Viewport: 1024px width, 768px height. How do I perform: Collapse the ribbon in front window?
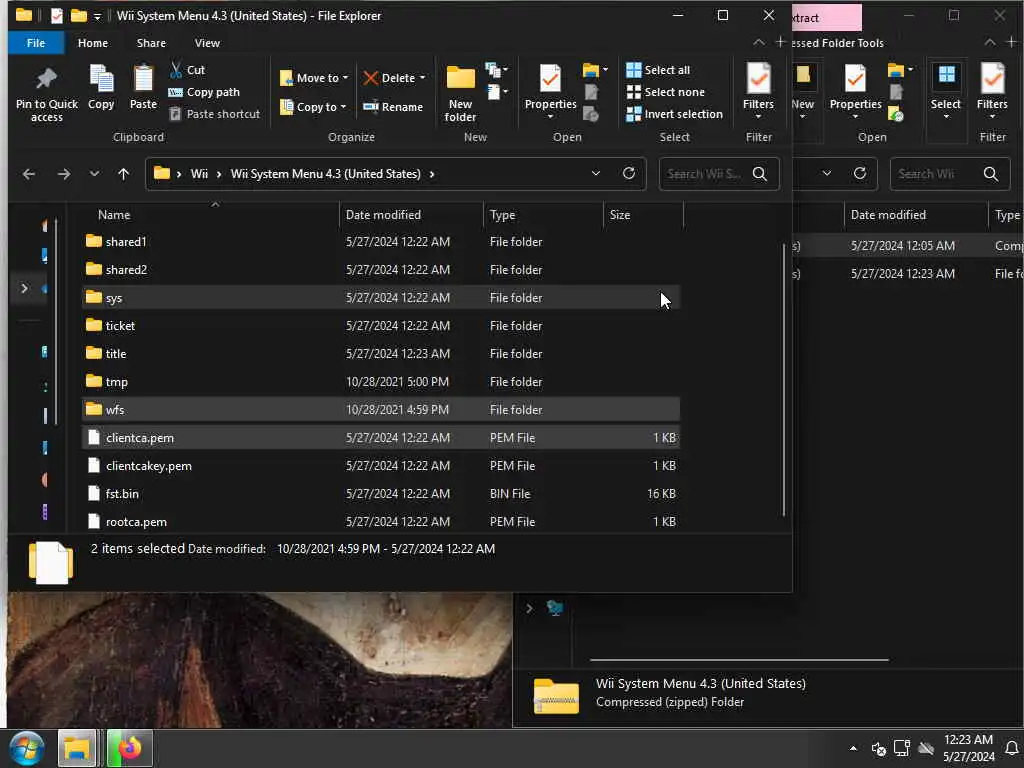758,42
